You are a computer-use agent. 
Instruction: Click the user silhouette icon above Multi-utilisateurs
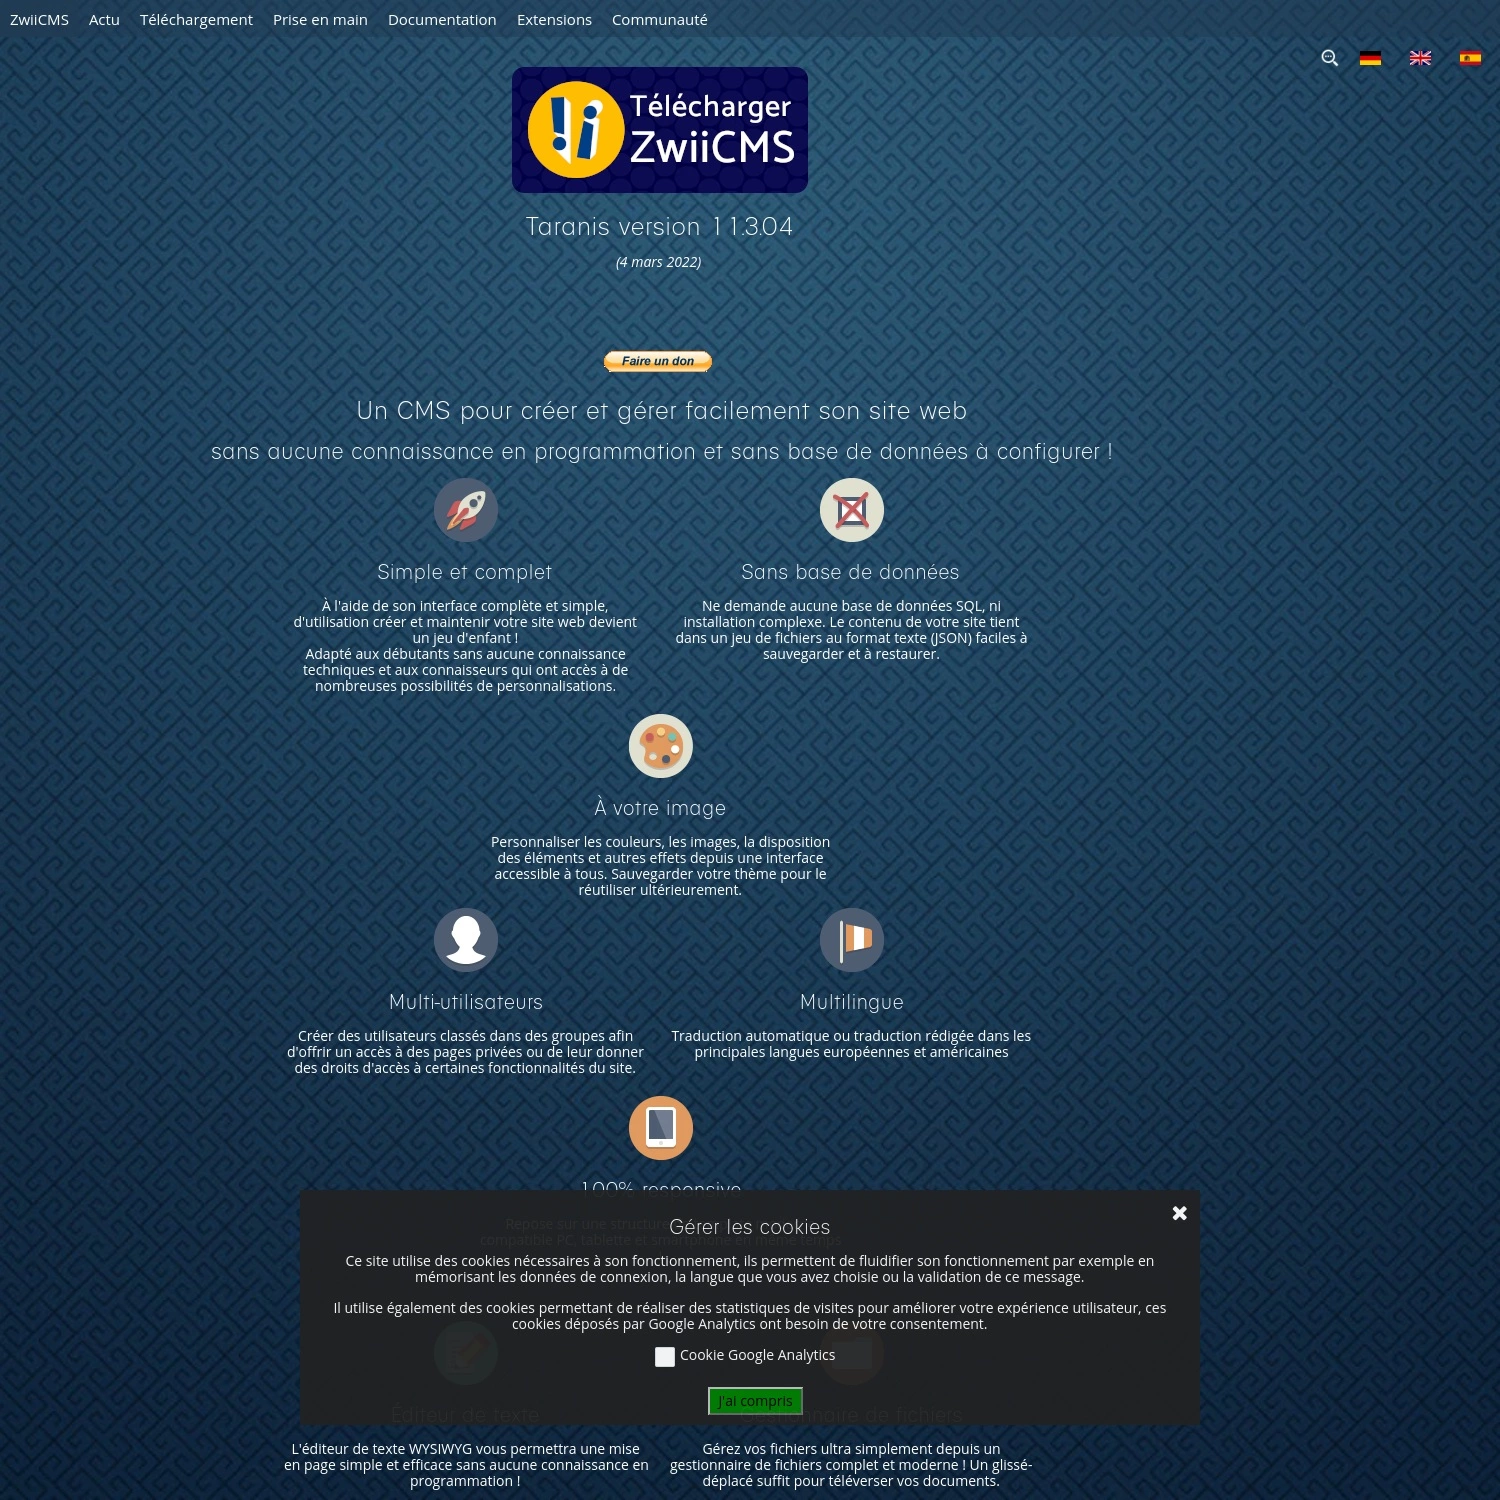[x=466, y=940]
